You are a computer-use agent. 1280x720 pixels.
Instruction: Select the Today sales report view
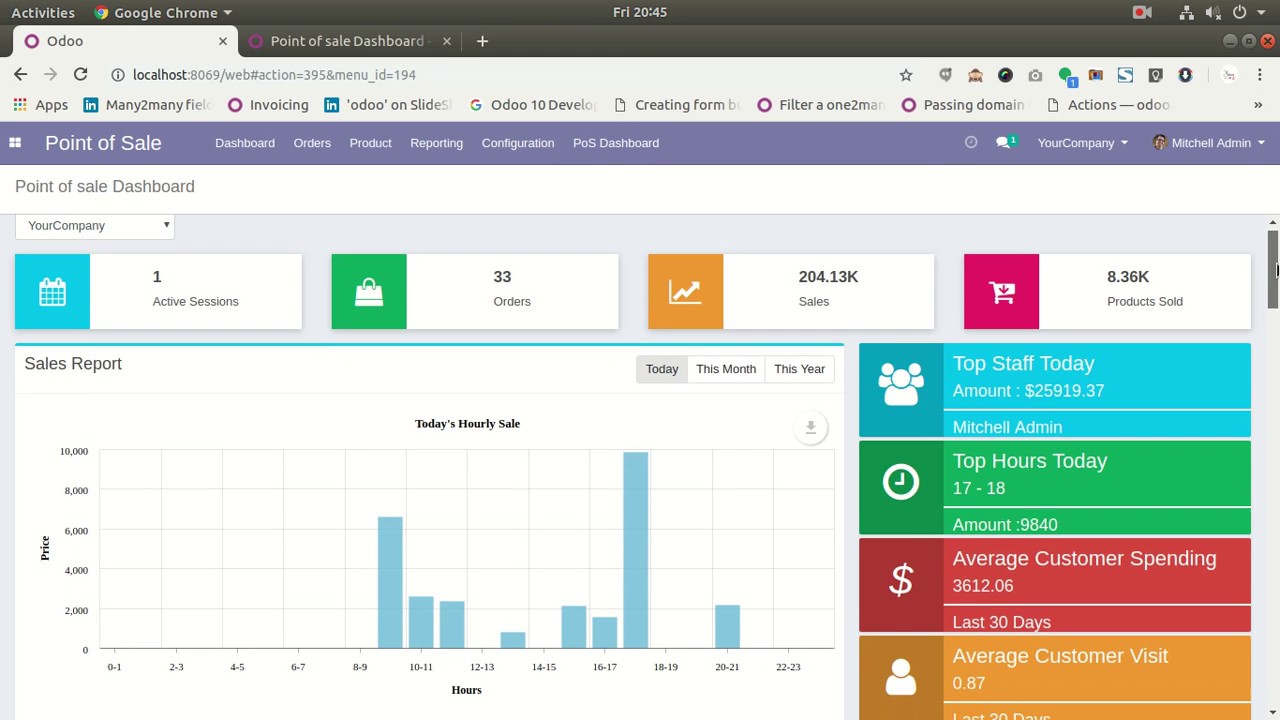click(x=661, y=368)
